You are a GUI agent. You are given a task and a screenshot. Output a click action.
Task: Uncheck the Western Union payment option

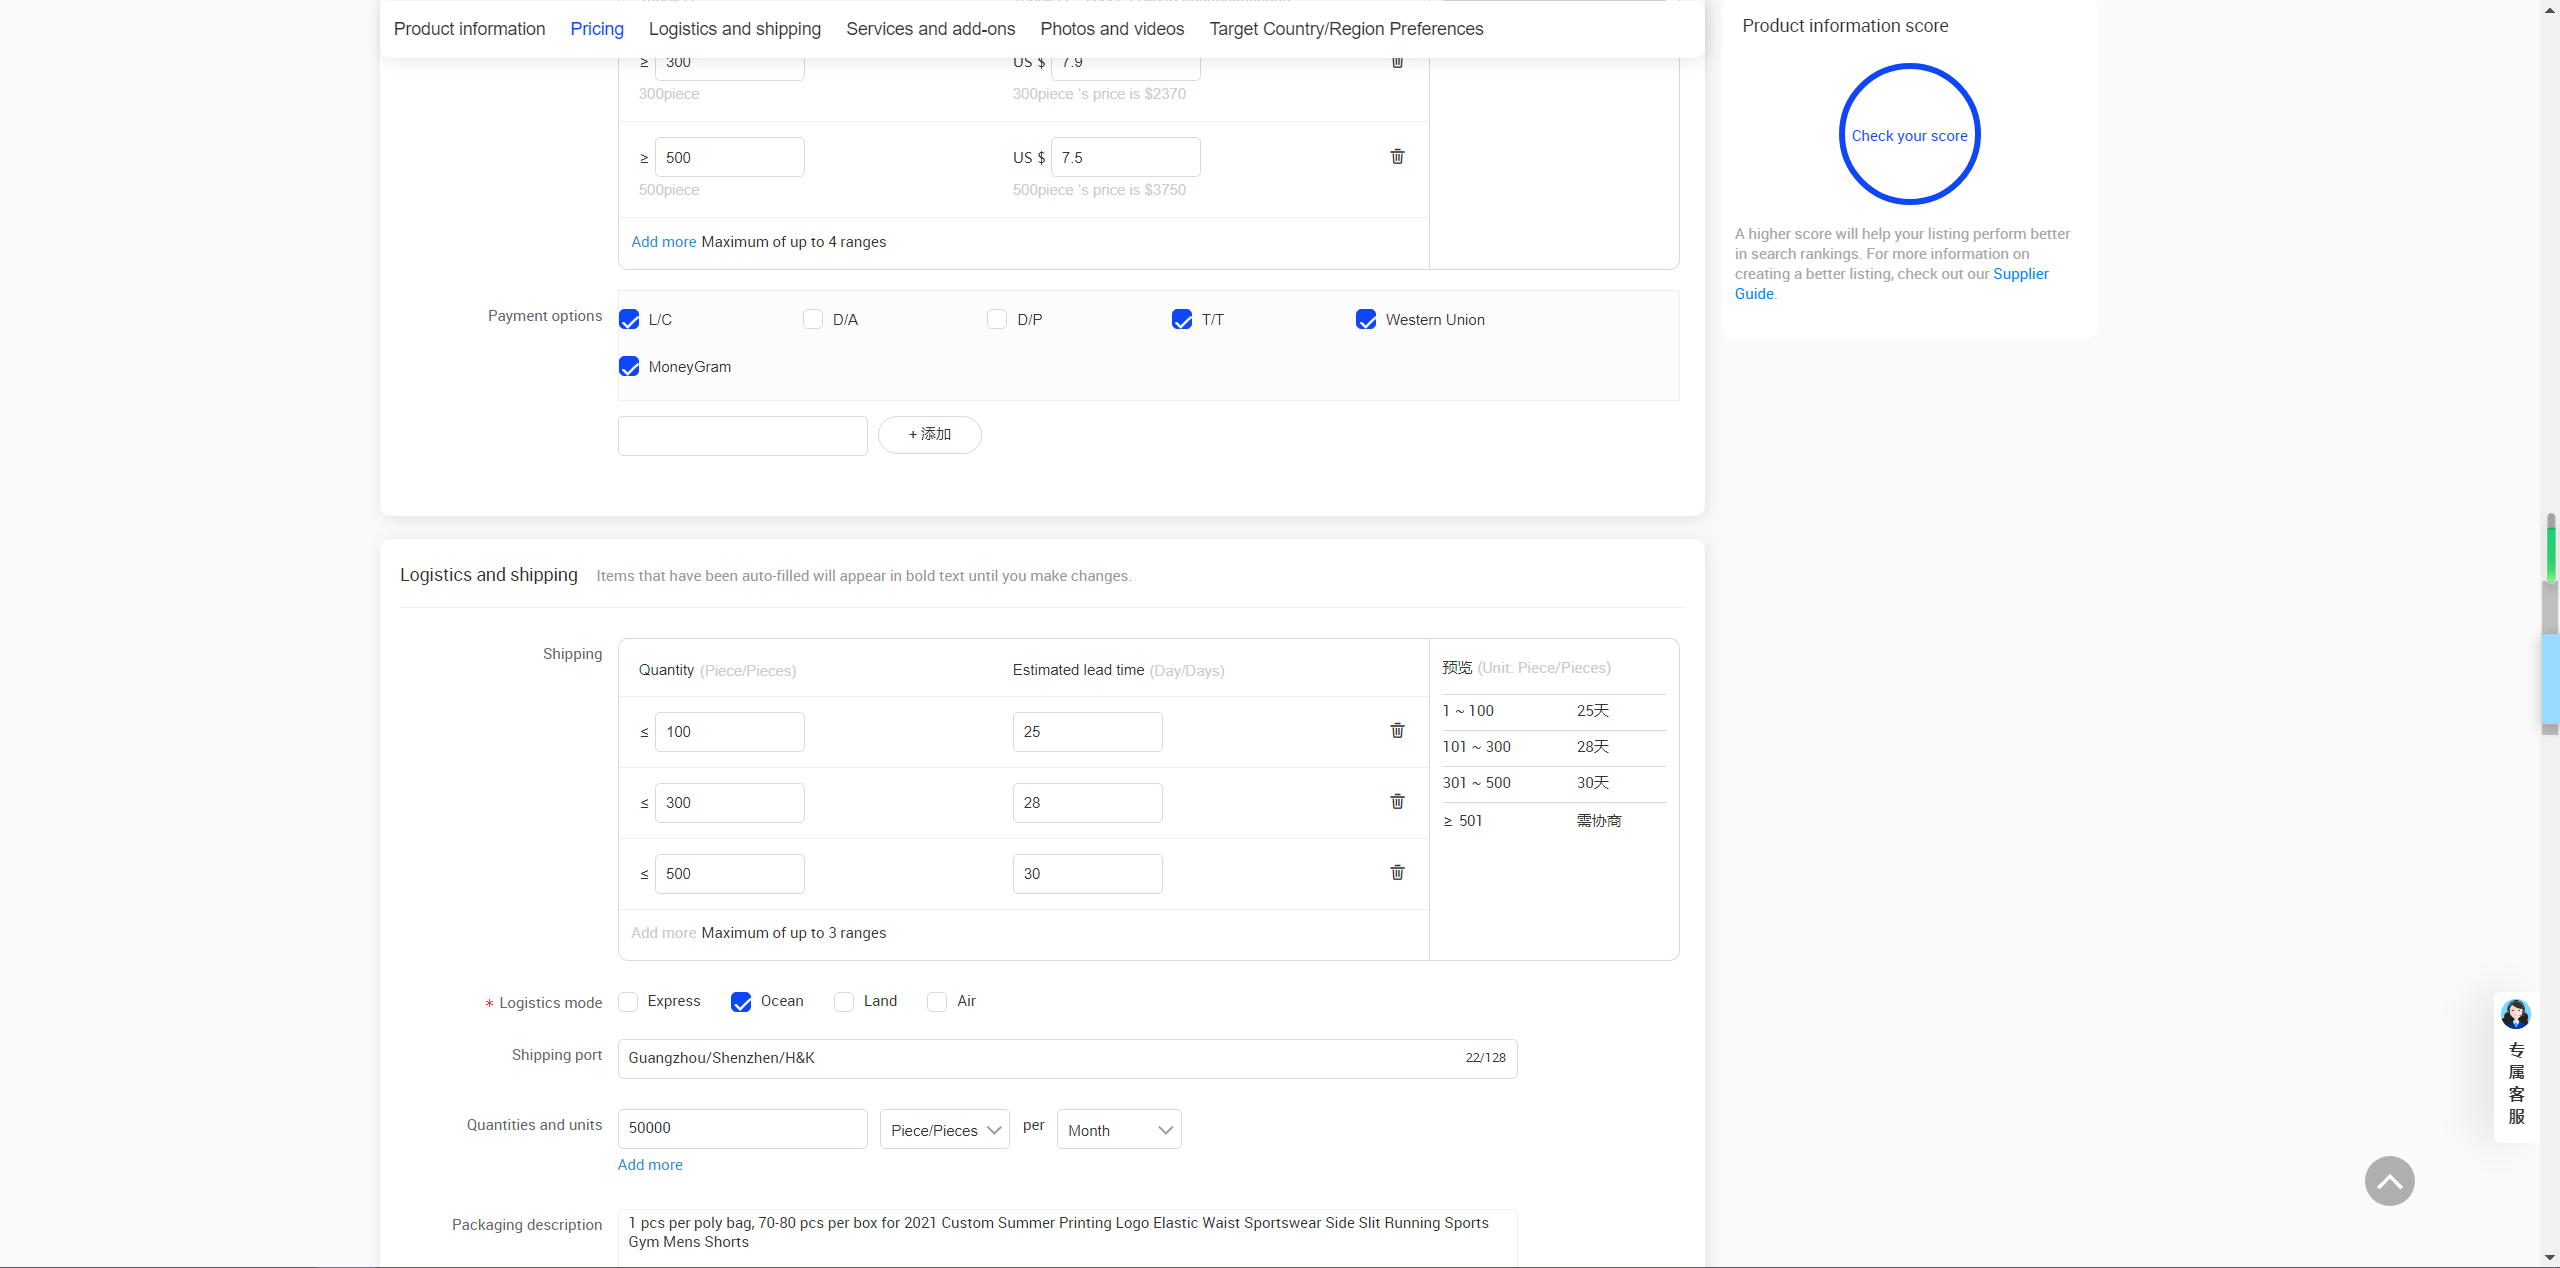tap(1366, 319)
